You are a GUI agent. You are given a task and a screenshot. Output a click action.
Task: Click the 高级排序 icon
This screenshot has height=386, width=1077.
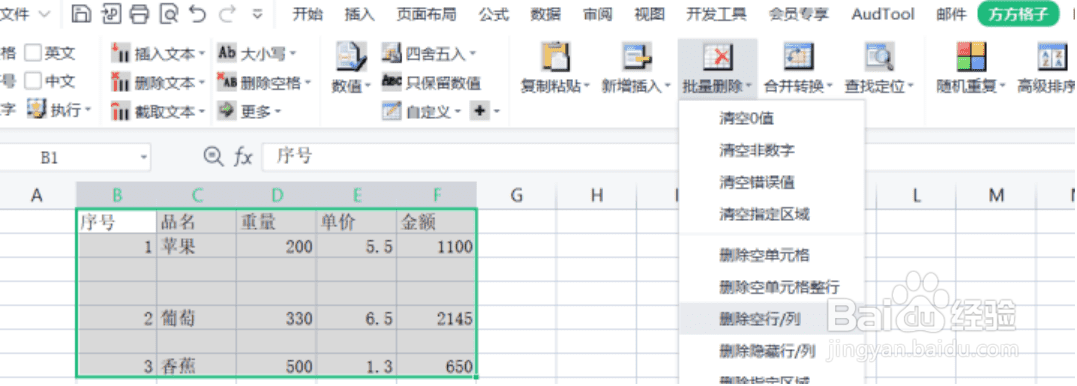coord(1052,57)
